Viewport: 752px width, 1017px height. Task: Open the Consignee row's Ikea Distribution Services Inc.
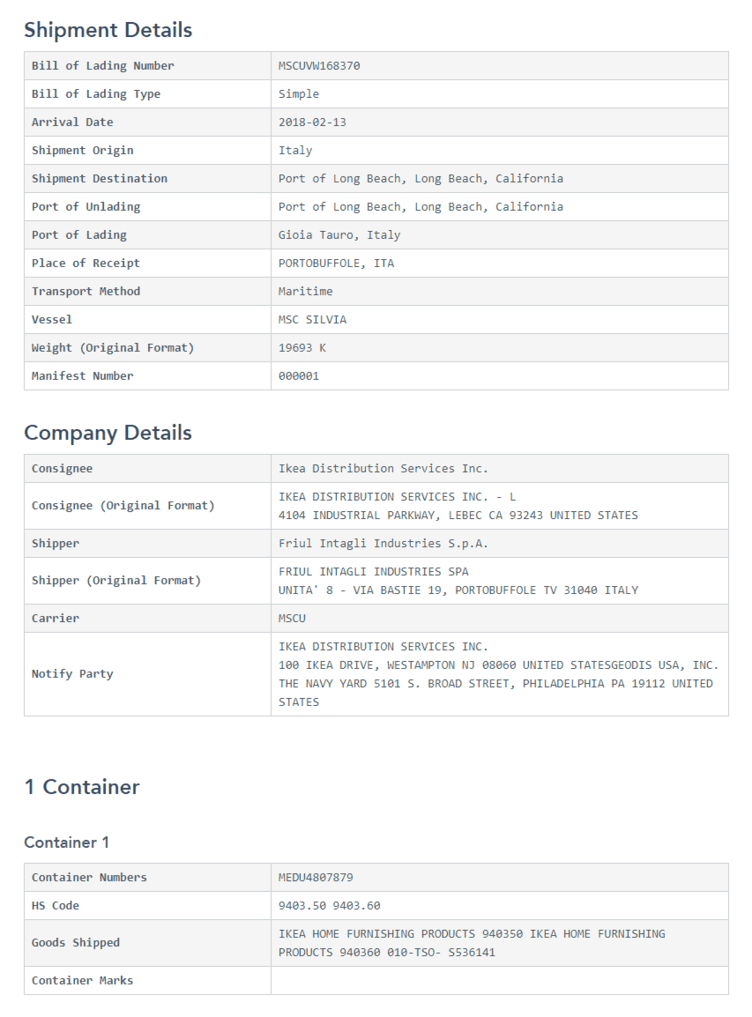click(383, 468)
